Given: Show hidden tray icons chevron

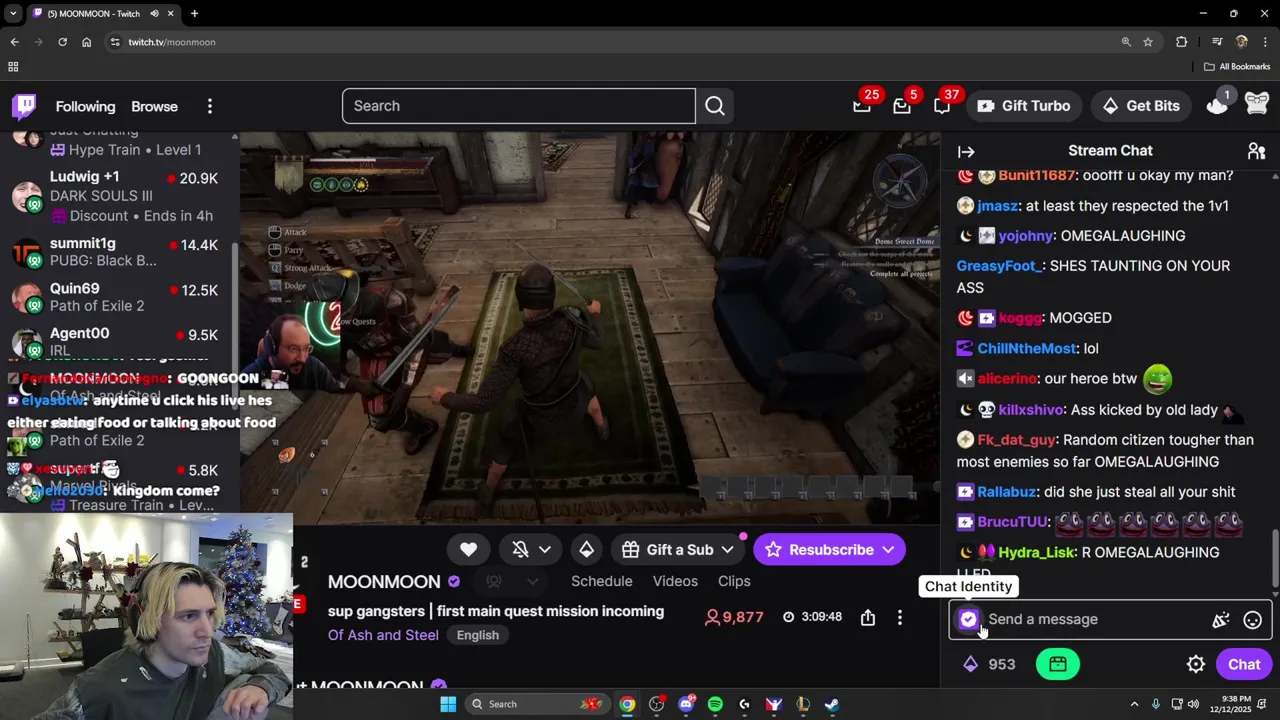Looking at the screenshot, I should [x=1136, y=704].
